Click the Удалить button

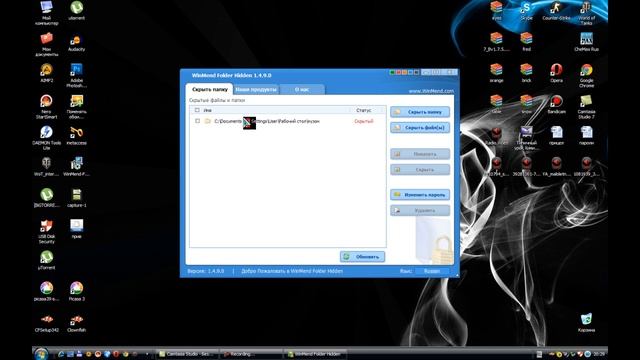pyautogui.click(x=420, y=210)
